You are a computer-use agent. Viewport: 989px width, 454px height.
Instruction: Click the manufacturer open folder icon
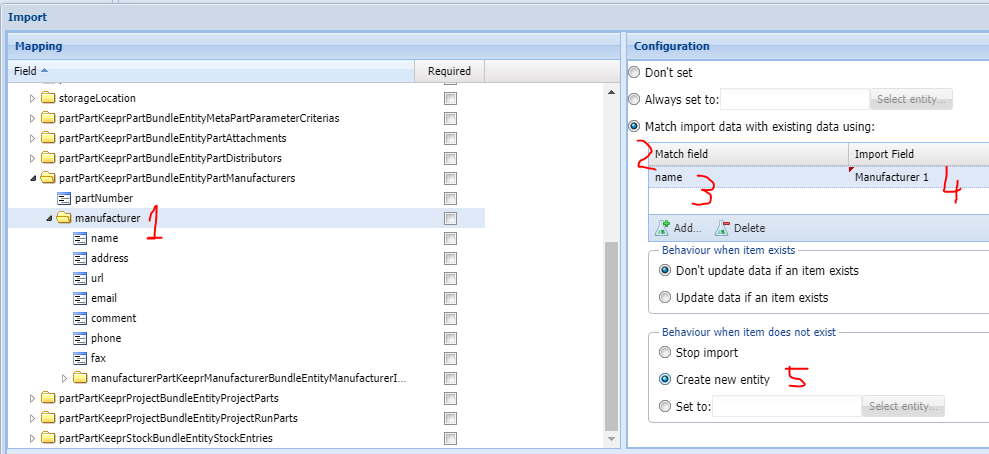click(x=64, y=218)
